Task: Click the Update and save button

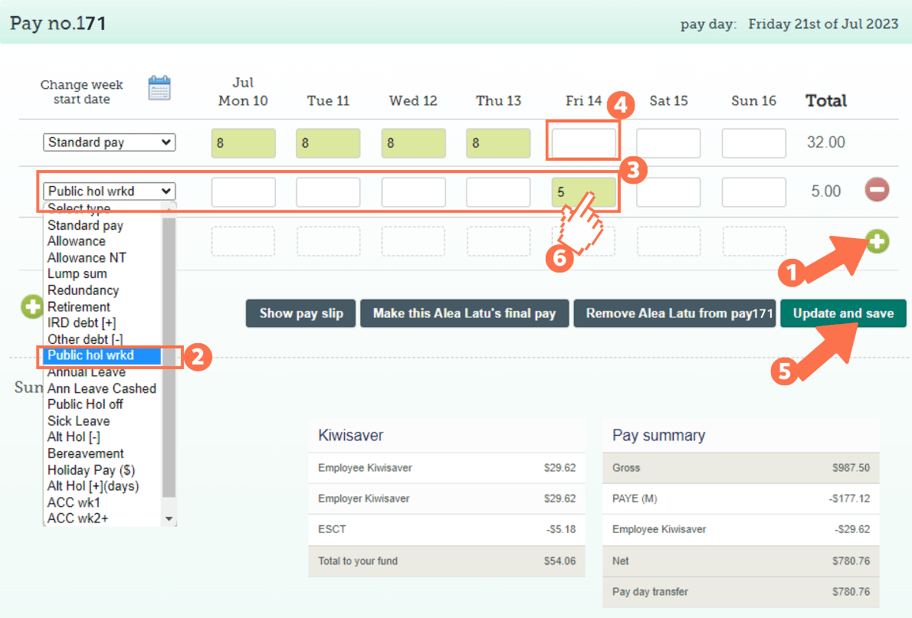Action: pos(843,313)
